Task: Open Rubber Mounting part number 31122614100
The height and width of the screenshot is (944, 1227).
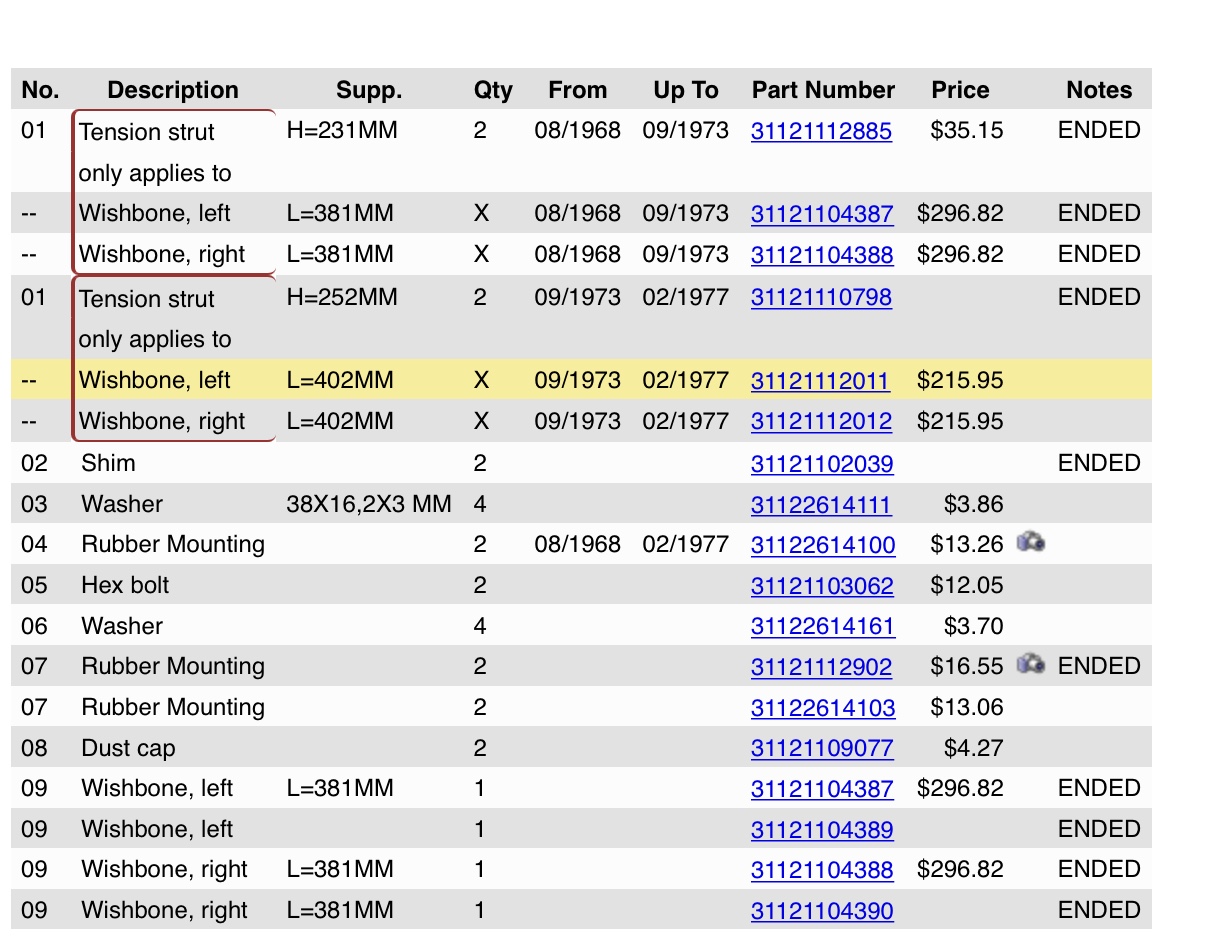Action: [823, 545]
